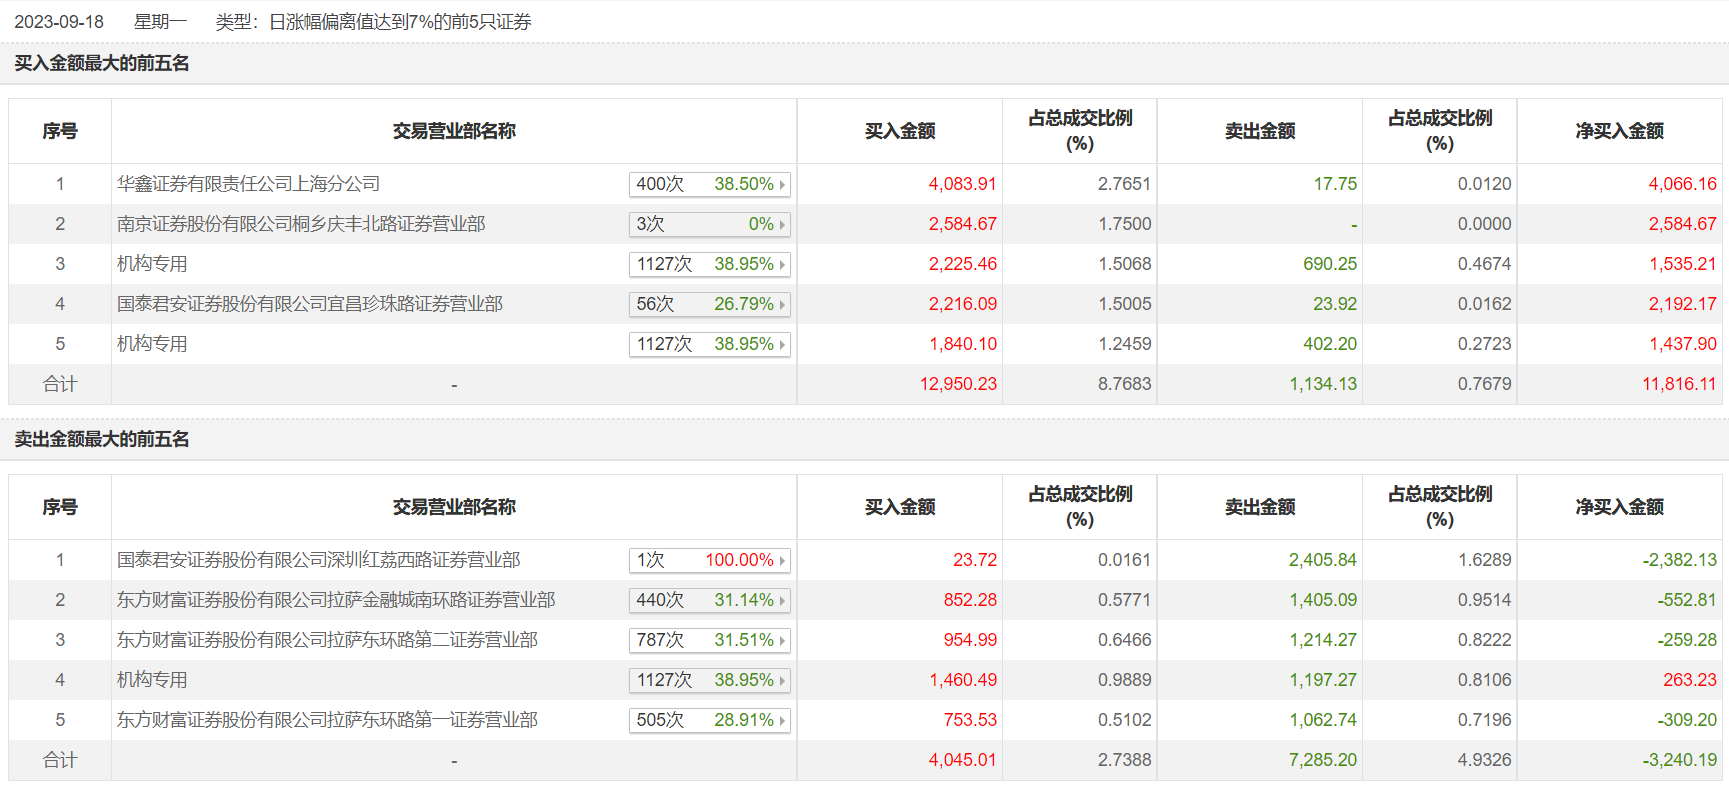Select 国泰君安宜昌珍珠路证券营业部
The width and height of the screenshot is (1729, 786).
tap(310, 304)
